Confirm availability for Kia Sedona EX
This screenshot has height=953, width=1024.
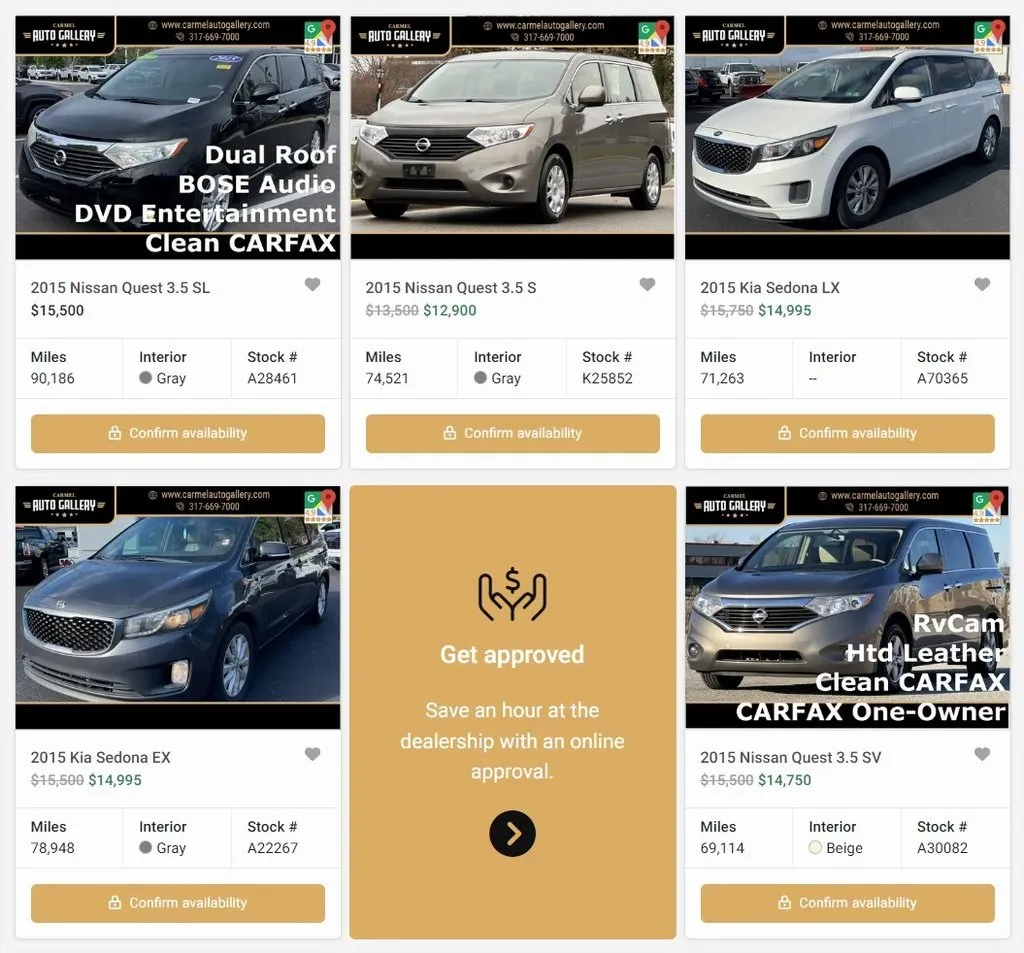coord(178,903)
